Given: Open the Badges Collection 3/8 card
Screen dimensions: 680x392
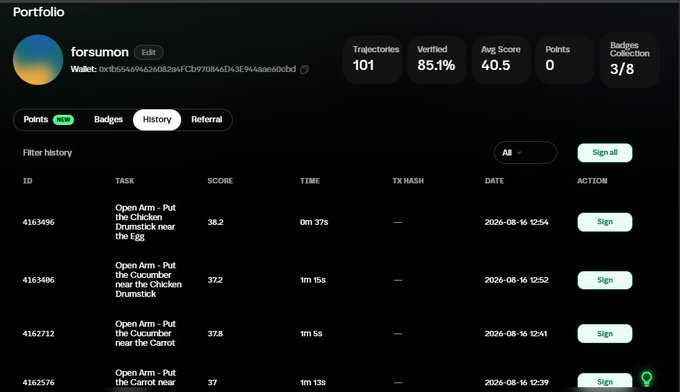Looking at the screenshot, I should [x=630, y=60].
